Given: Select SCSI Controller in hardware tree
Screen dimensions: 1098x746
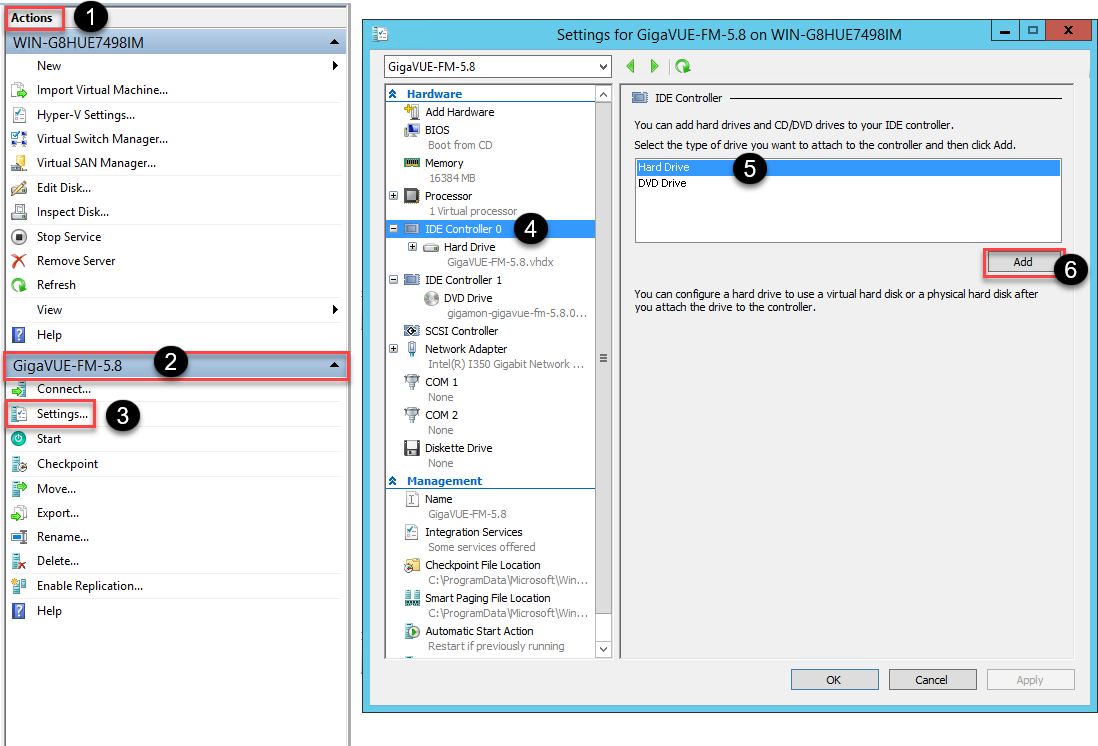Looking at the screenshot, I should [460, 331].
